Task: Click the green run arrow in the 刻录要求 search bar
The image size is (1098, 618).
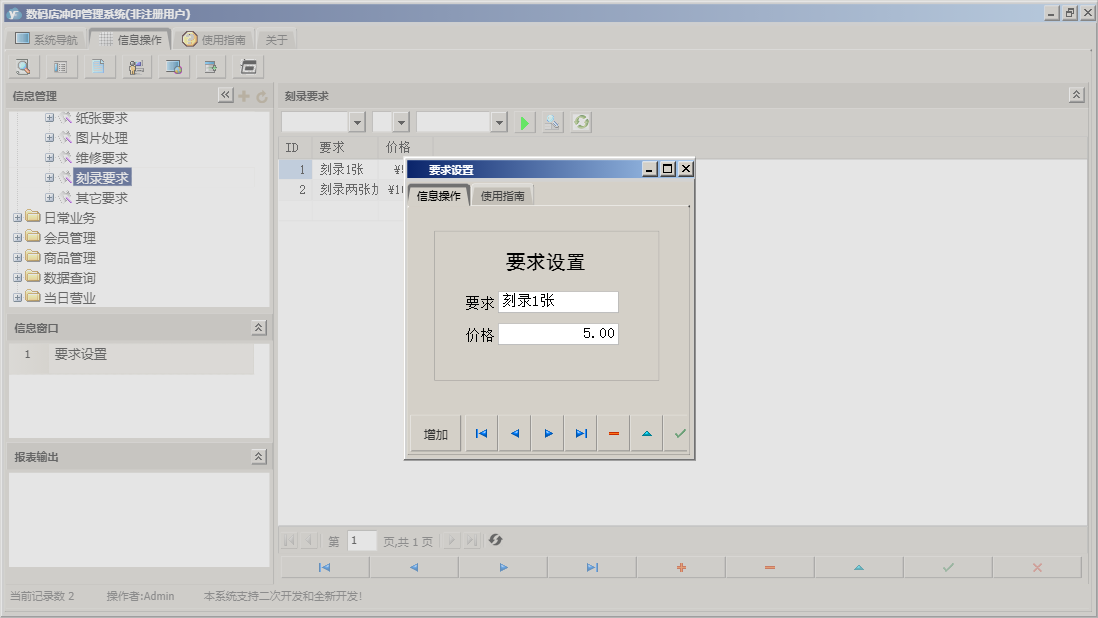Action: tap(525, 122)
